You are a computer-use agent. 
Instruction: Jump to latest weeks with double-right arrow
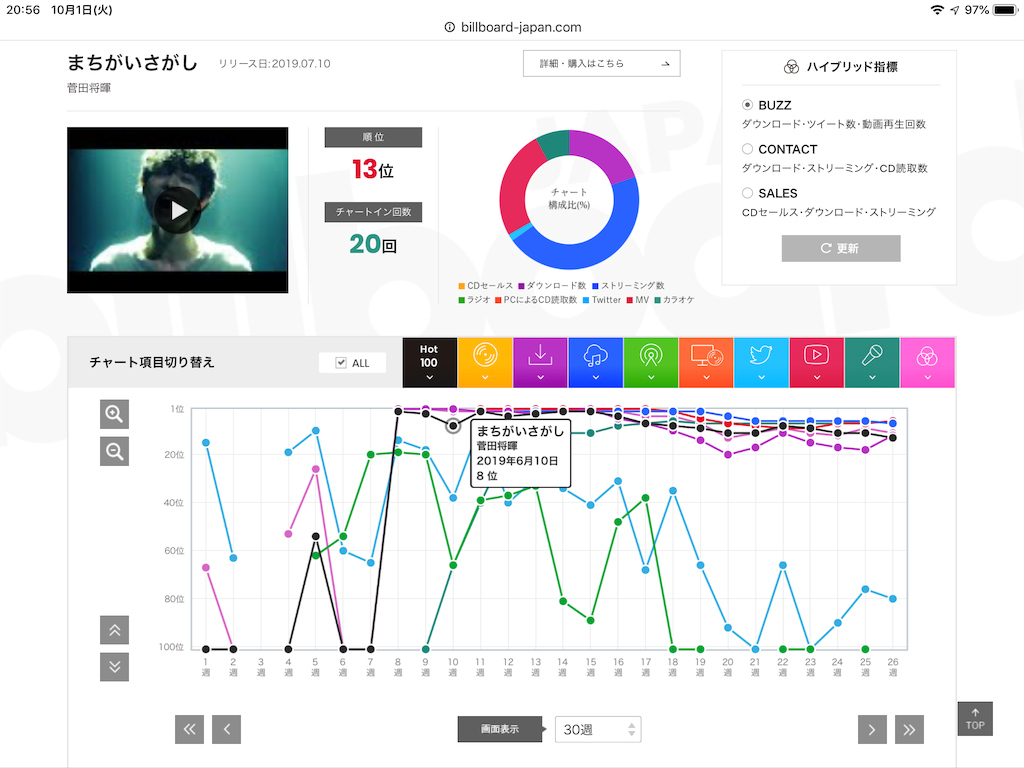point(909,729)
